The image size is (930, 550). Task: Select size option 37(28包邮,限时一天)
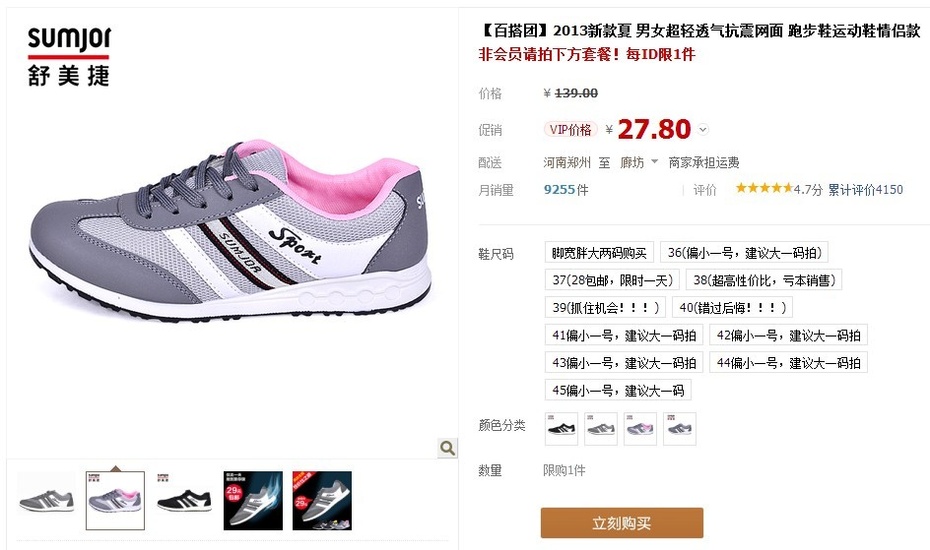(x=613, y=280)
